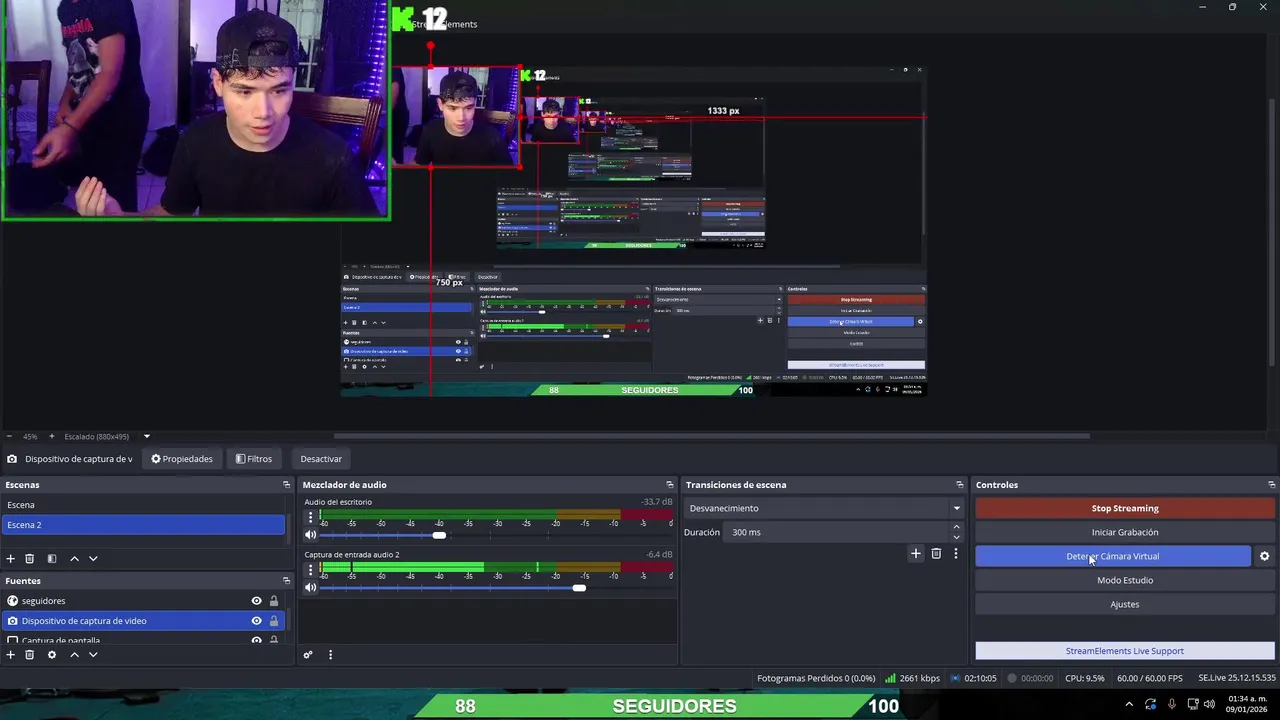Hide the Dispositivo de captura de video source
Image resolution: width=1280 pixels, height=720 pixels.
coord(256,621)
